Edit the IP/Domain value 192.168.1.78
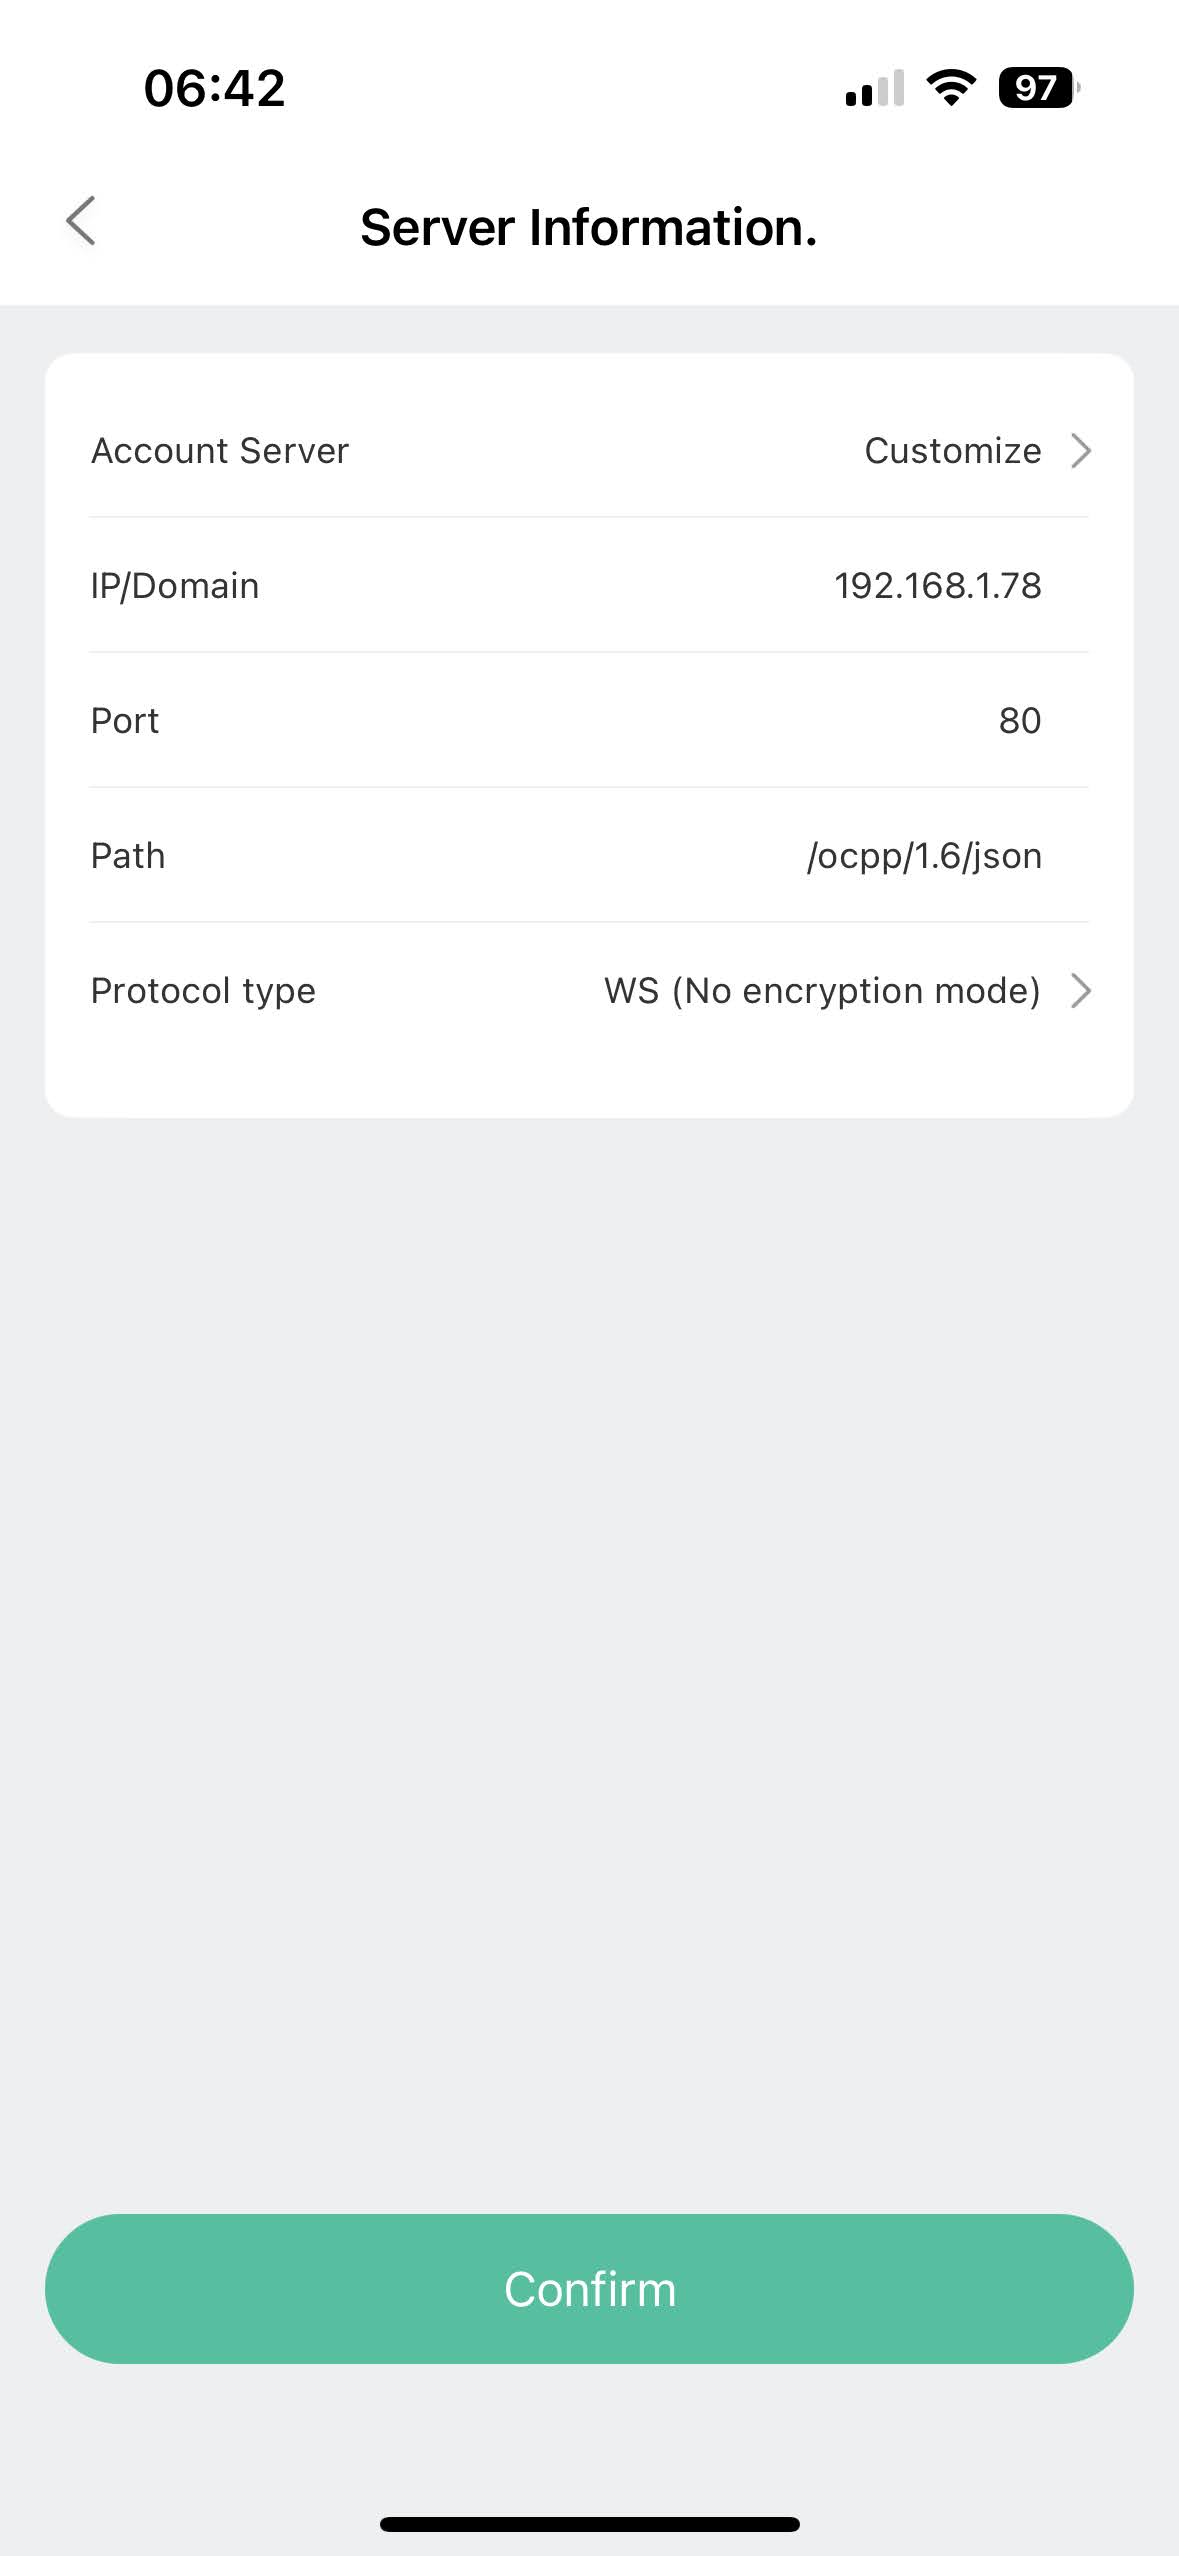The width and height of the screenshot is (1179, 2556). 937,586
